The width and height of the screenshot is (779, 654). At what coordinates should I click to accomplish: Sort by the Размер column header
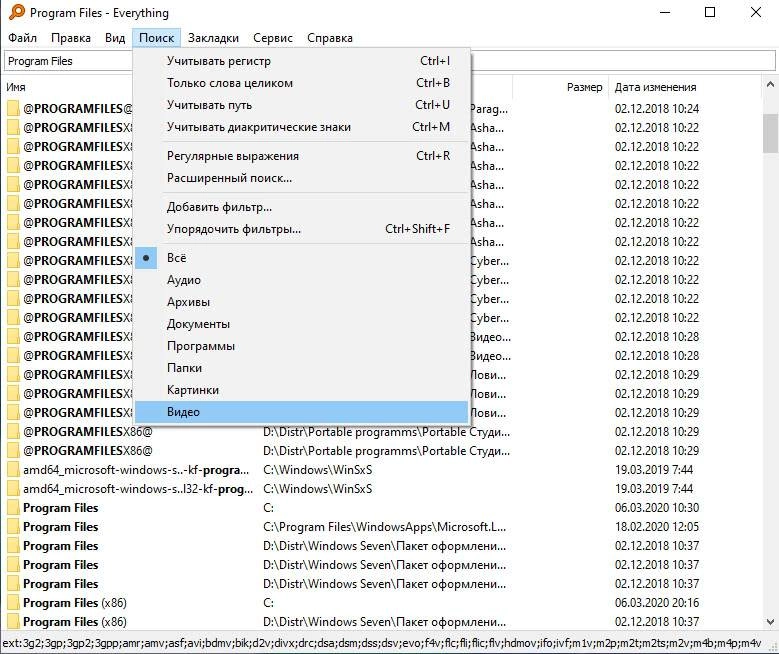584,87
